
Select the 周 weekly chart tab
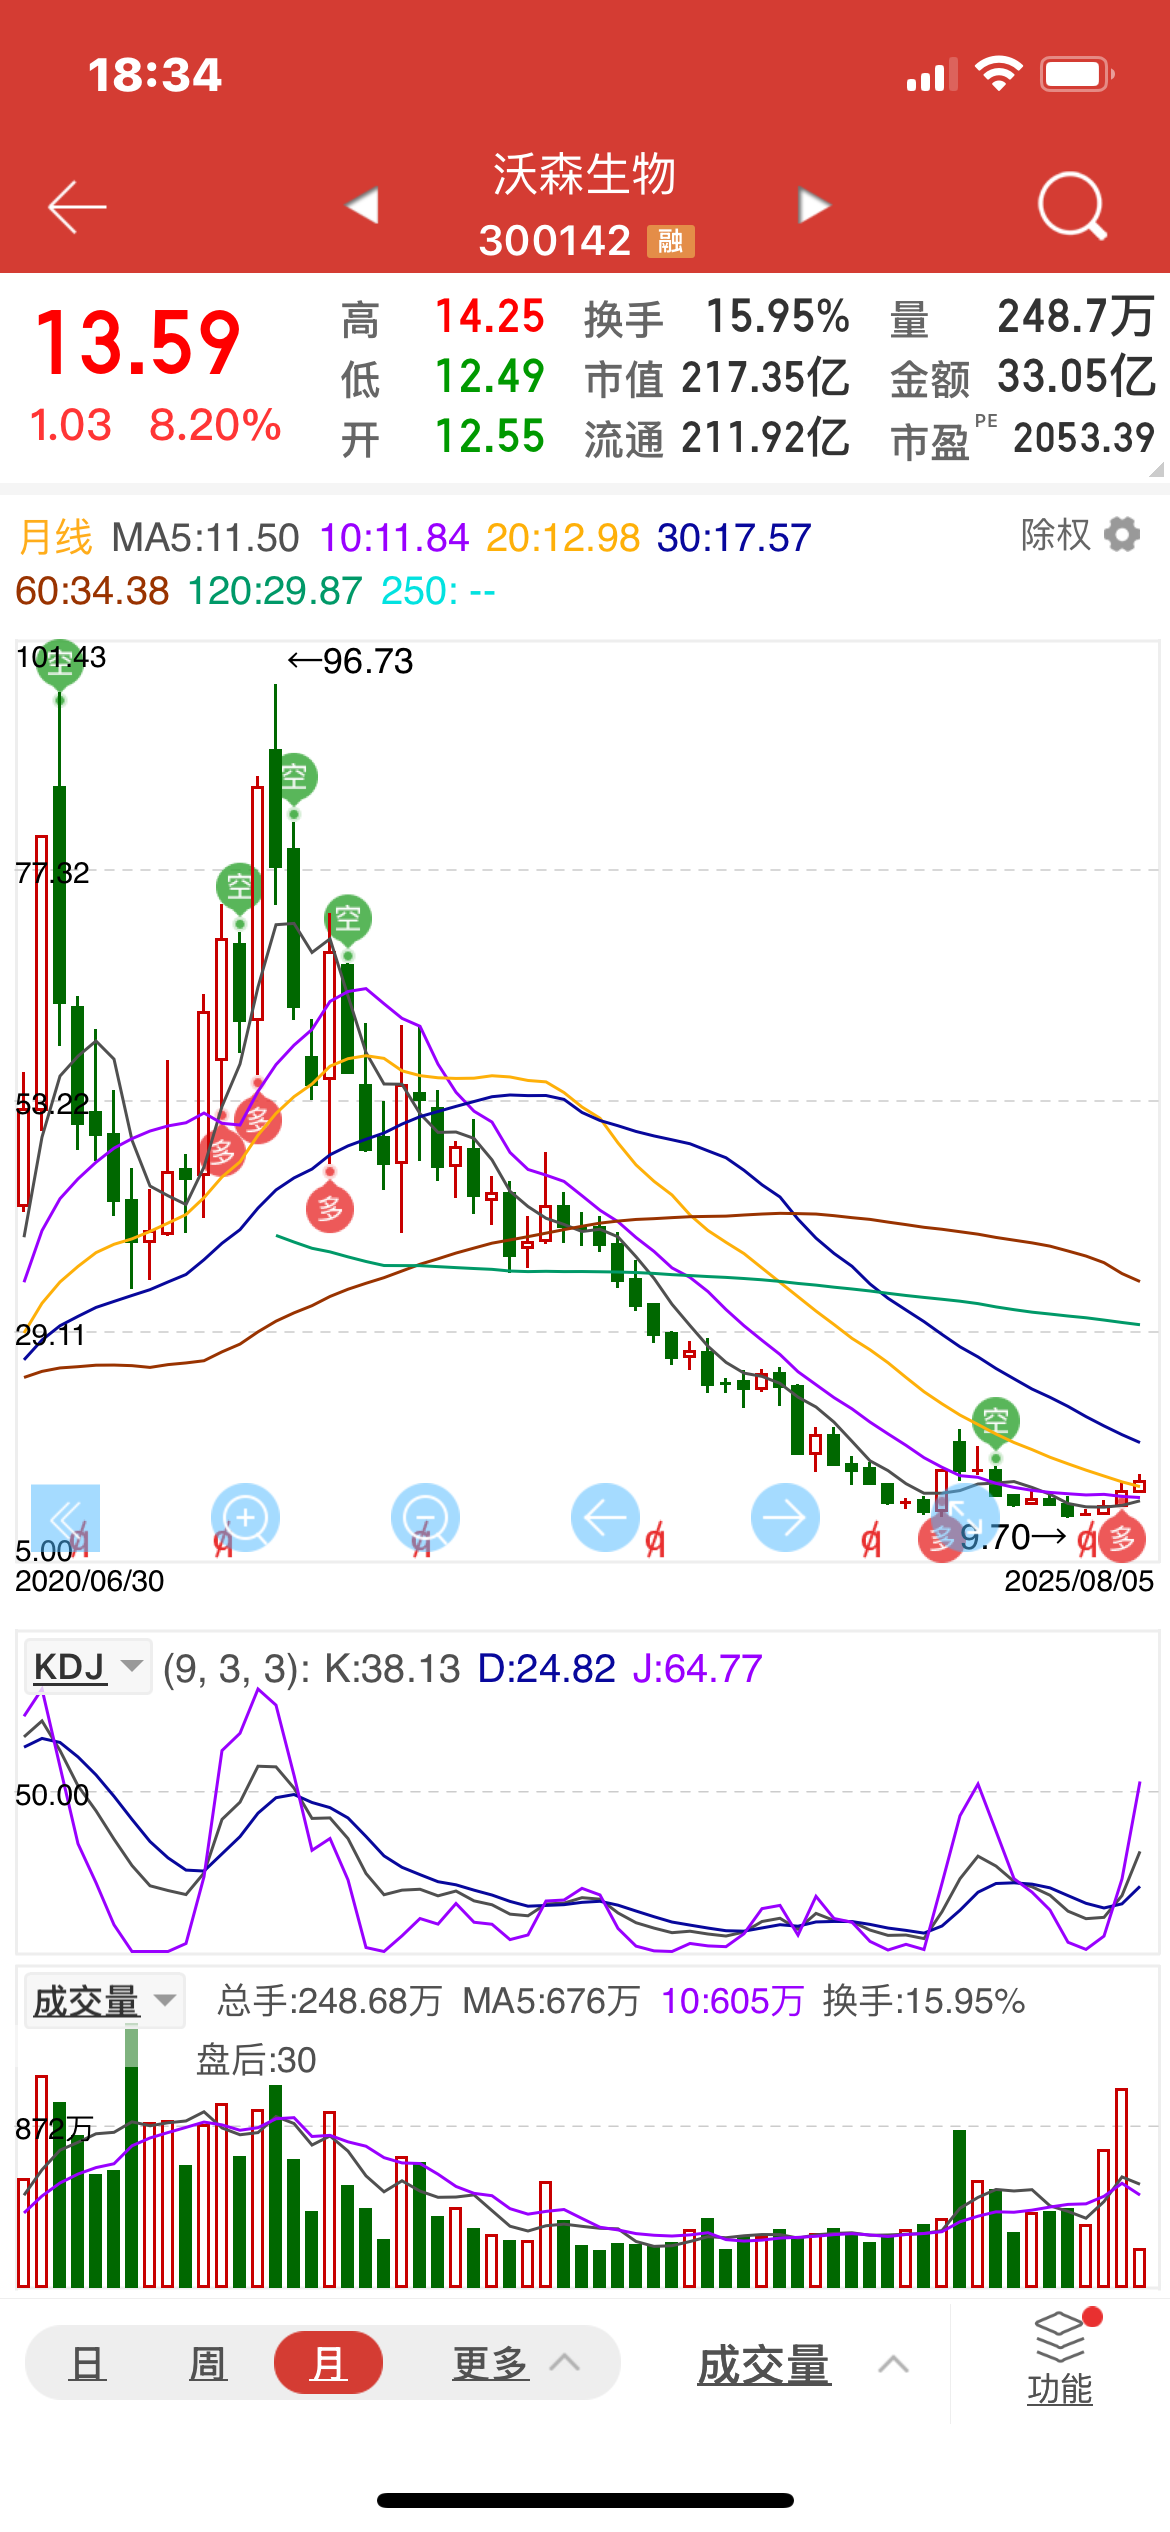click(207, 2364)
